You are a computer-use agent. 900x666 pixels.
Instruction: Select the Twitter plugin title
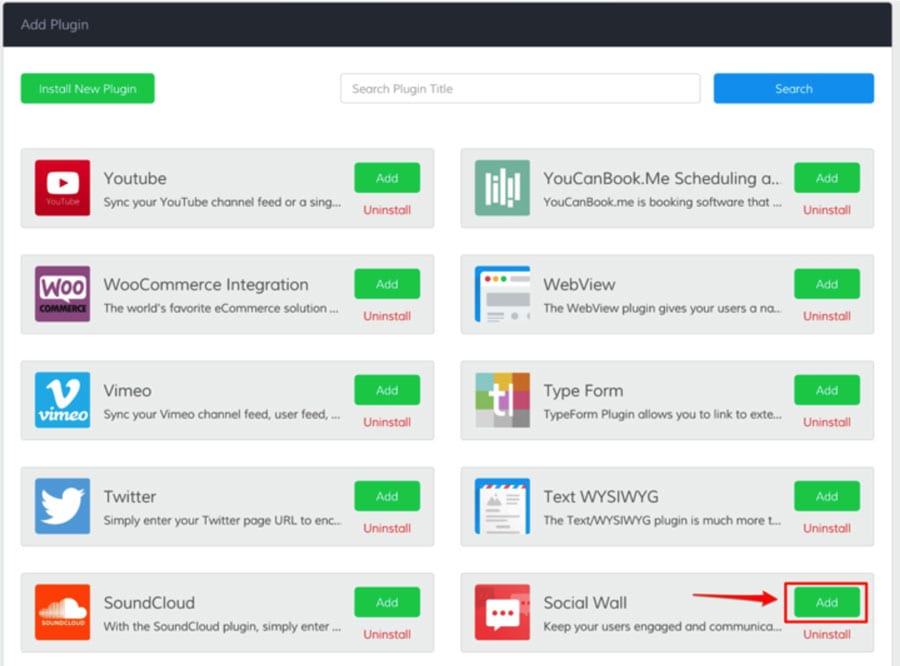(130, 497)
